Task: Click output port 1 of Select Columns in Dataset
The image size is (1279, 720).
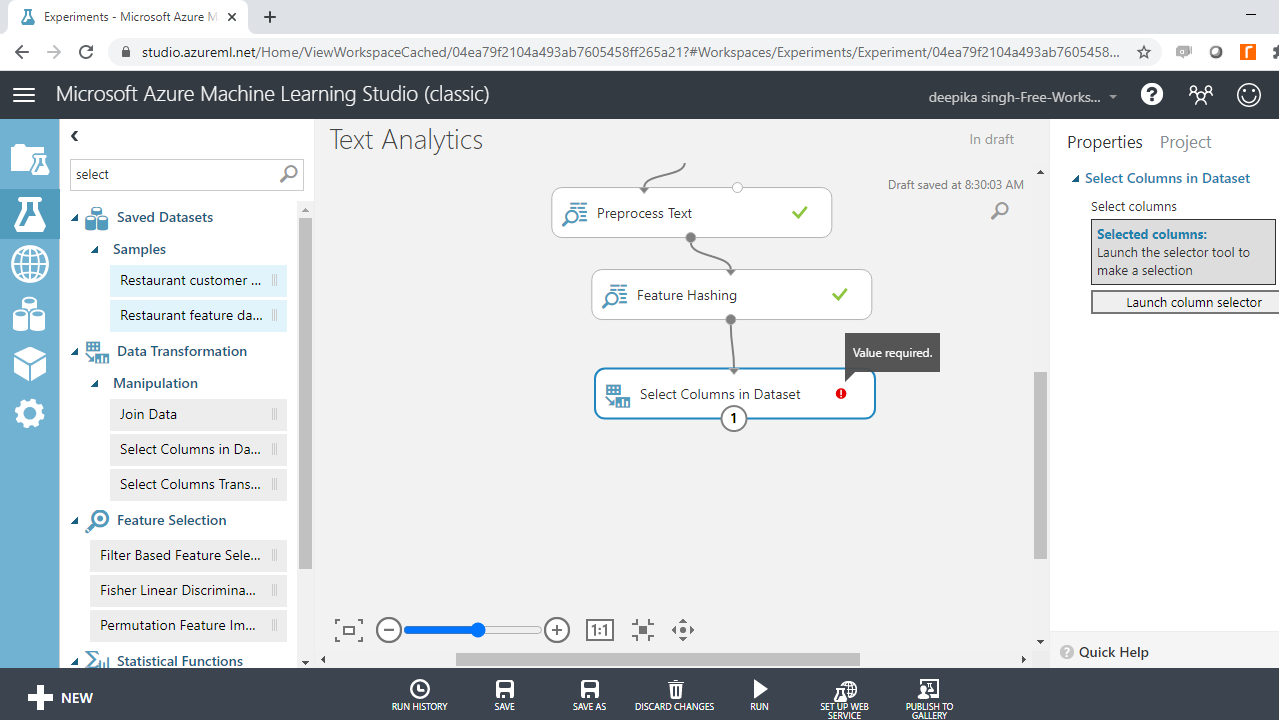Action: [734, 419]
